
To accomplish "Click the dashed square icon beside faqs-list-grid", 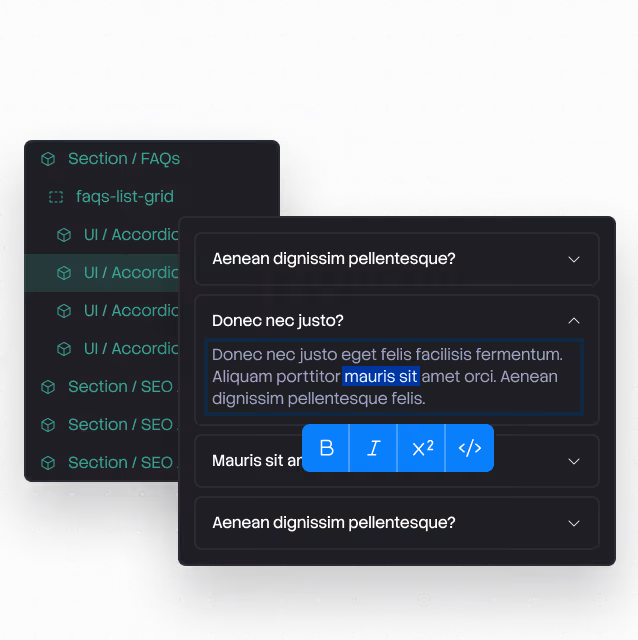I will [x=56, y=197].
